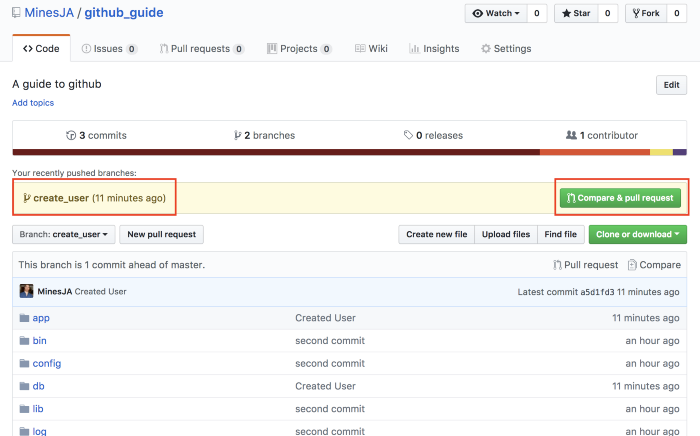Click 'Created User' commit message in app row
700x436 pixels.
325,318
